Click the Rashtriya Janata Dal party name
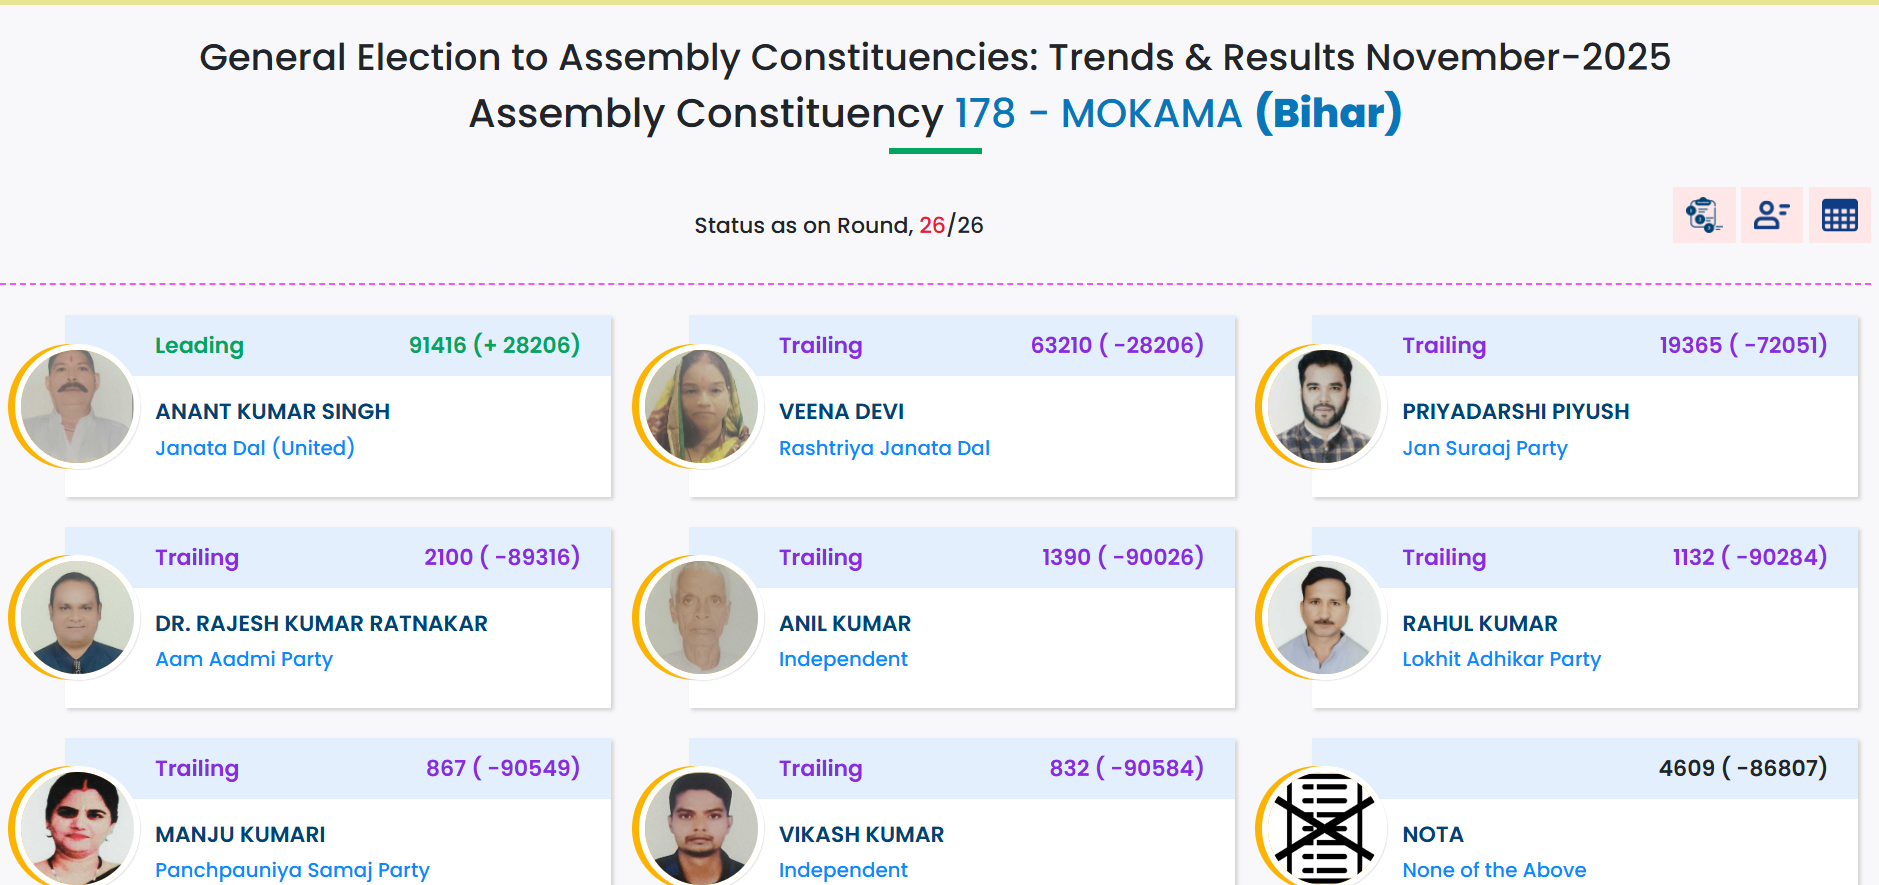Screen dimensions: 1879x885 pyautogui.click(x=884, y=448)
